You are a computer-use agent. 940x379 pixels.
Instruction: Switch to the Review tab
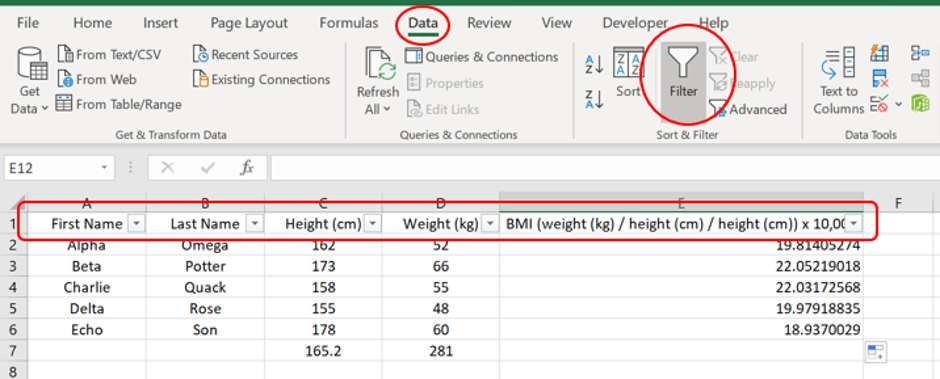(489, 23)
